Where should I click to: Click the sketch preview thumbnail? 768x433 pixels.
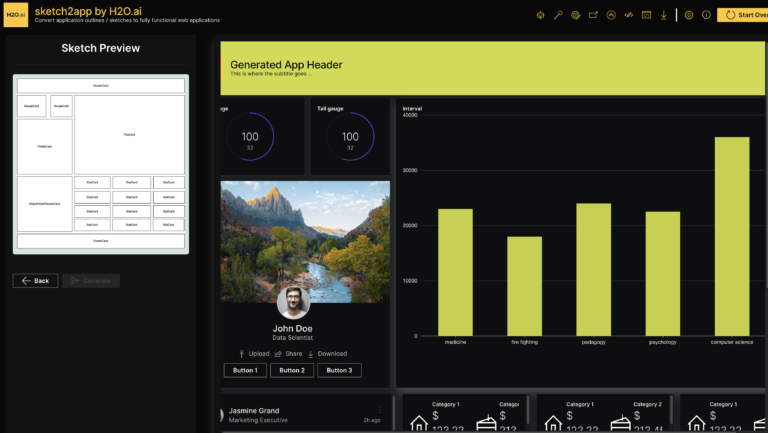100,163
